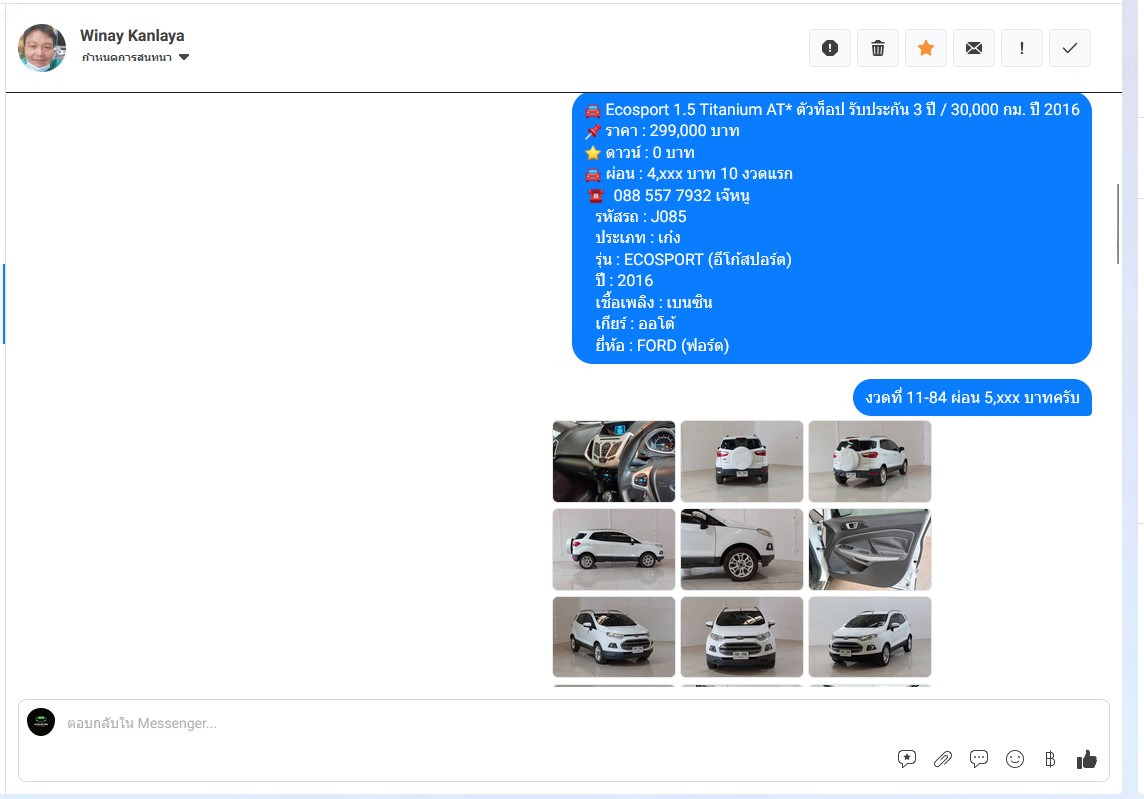Click the รุ่น : ECOSPORT line
The height and width of the screenshot is (799, 1144).
[x=693, y=259]
